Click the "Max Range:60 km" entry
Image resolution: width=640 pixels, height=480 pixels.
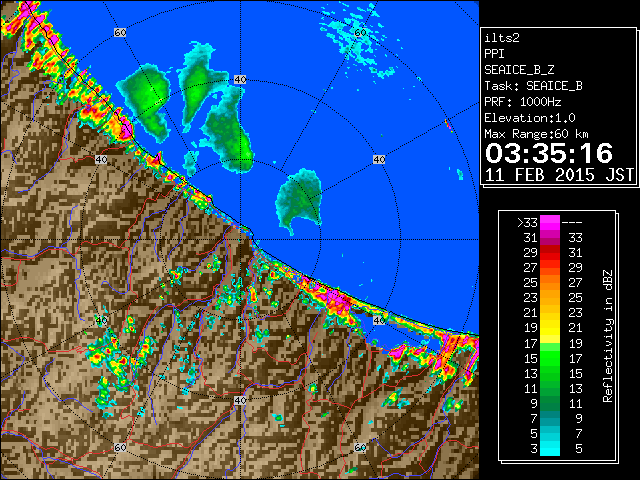point(536,134)
